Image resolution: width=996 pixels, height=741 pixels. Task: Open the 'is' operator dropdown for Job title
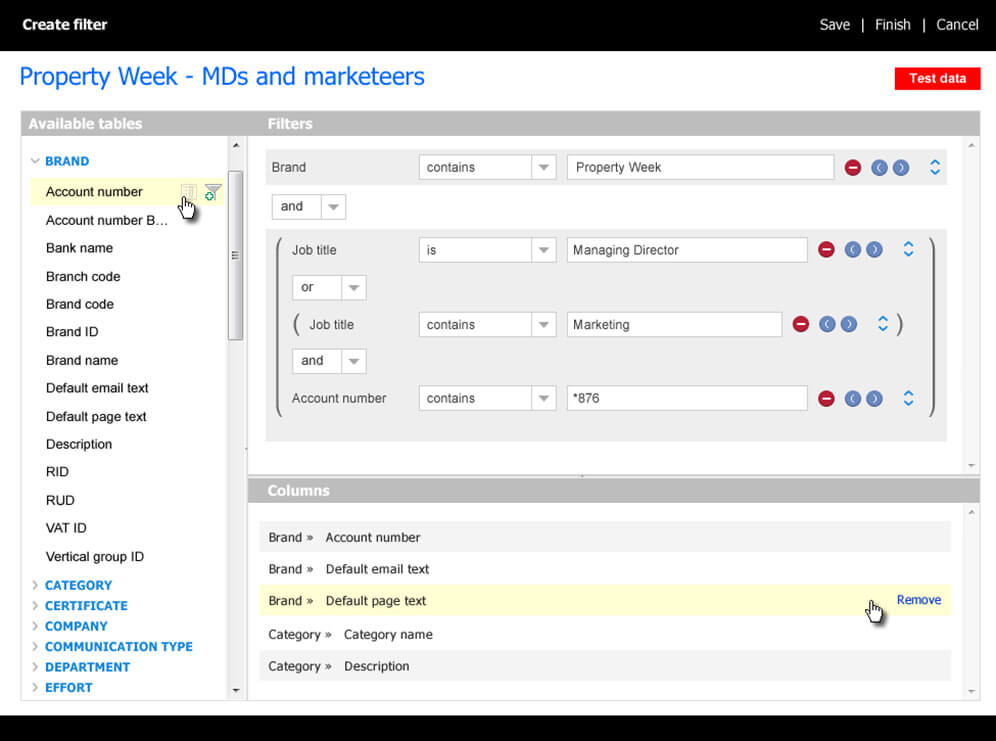pos(543,250)
